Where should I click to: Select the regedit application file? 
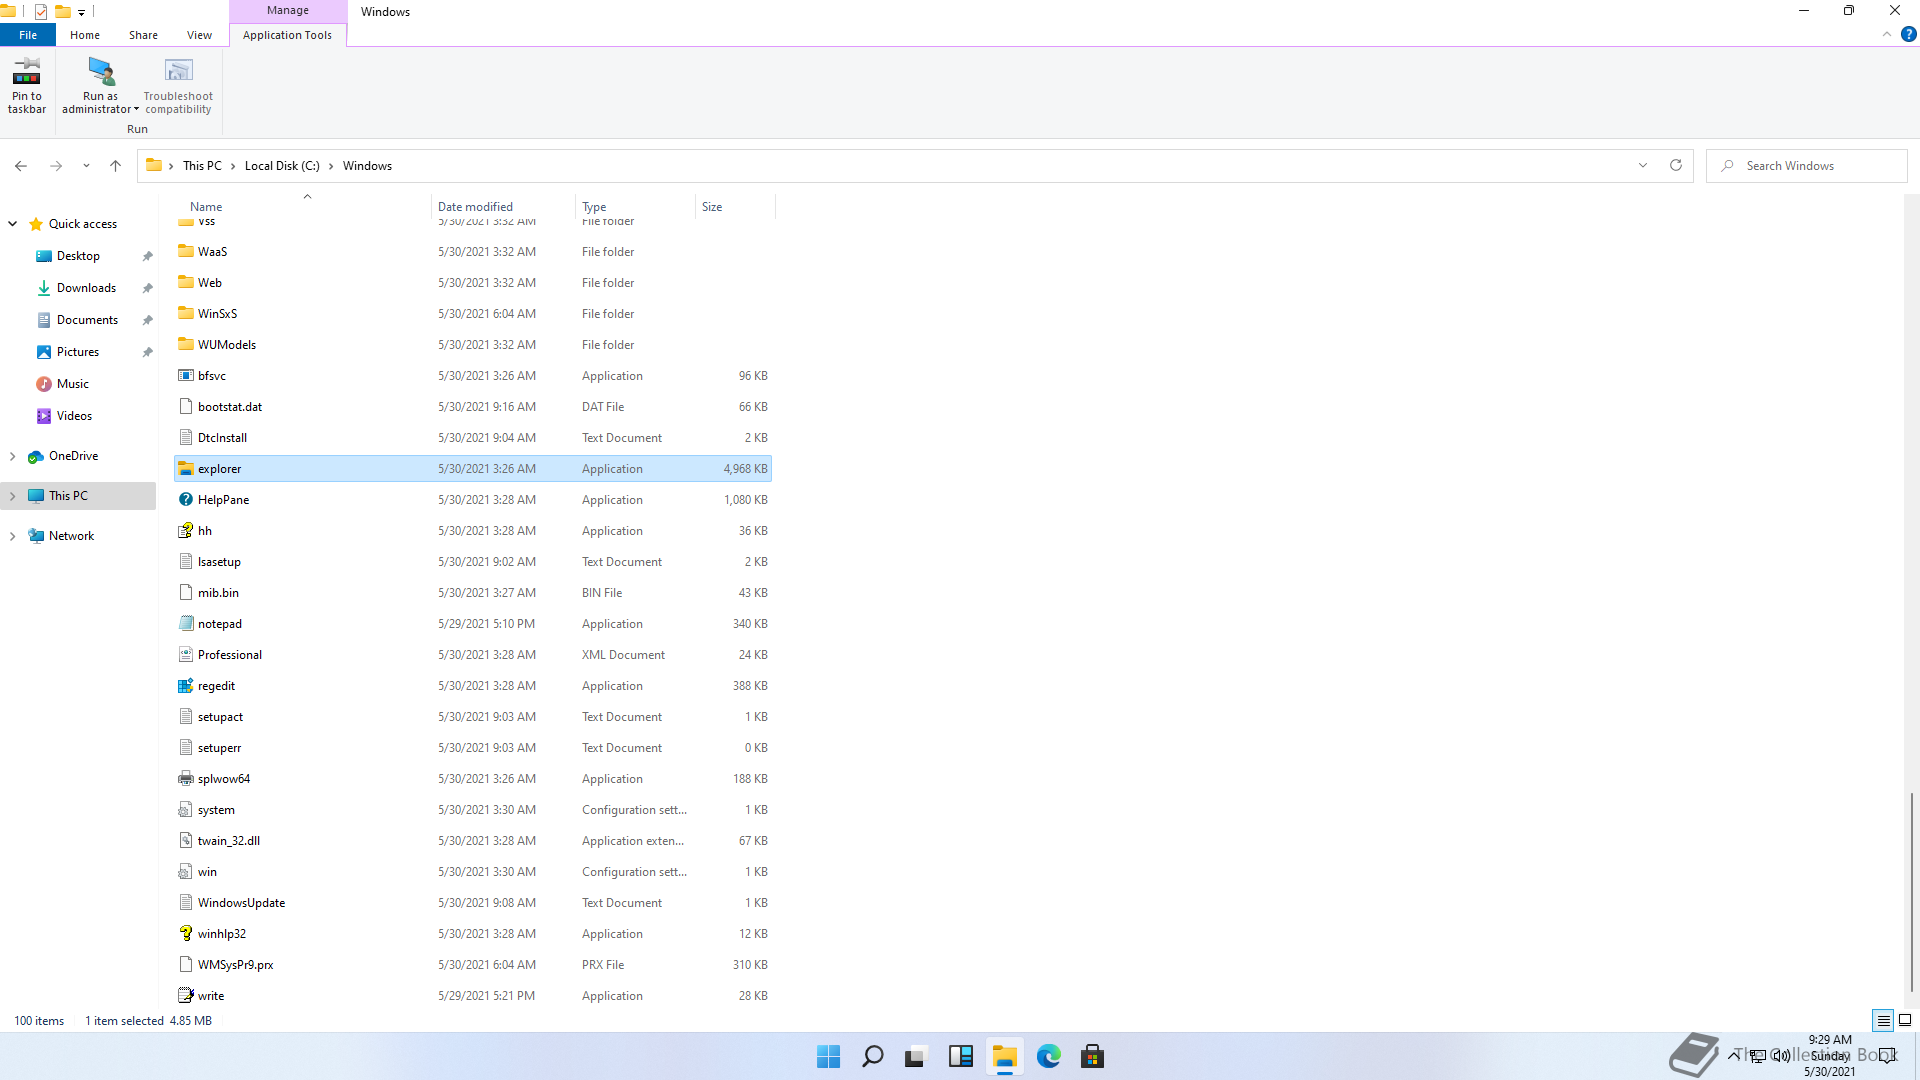(x=216, y=686)
